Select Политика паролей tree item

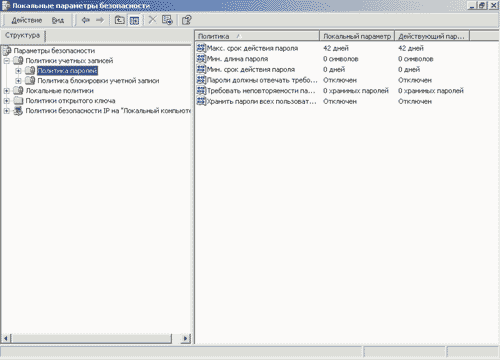pos(67,71)
